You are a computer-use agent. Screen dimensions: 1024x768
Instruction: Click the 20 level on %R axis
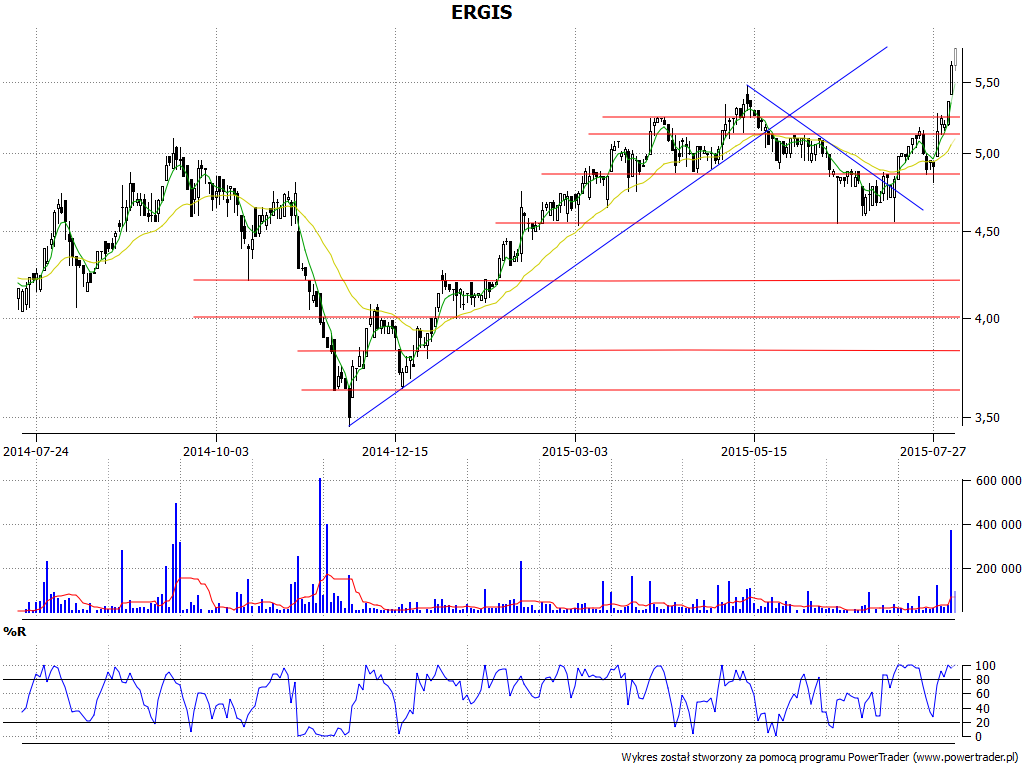pyautogui.click(x=982, y=723)
